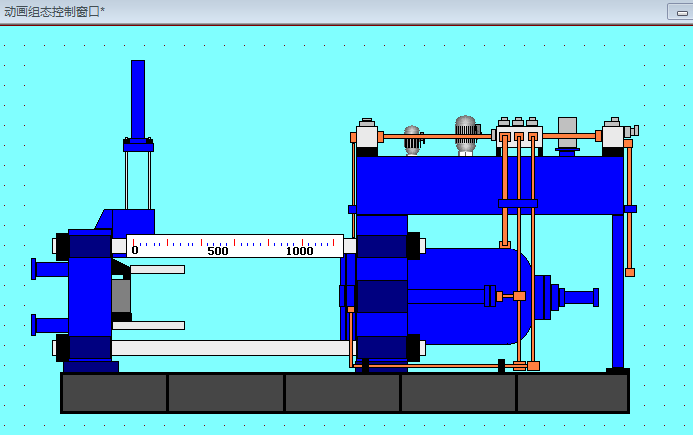Click the large ribbed motor on top

466,133
